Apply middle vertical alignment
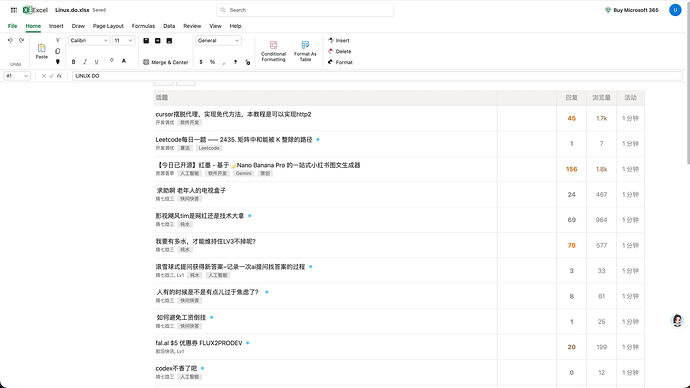This screenshot has width=690, height=388. tap(158, 40)
